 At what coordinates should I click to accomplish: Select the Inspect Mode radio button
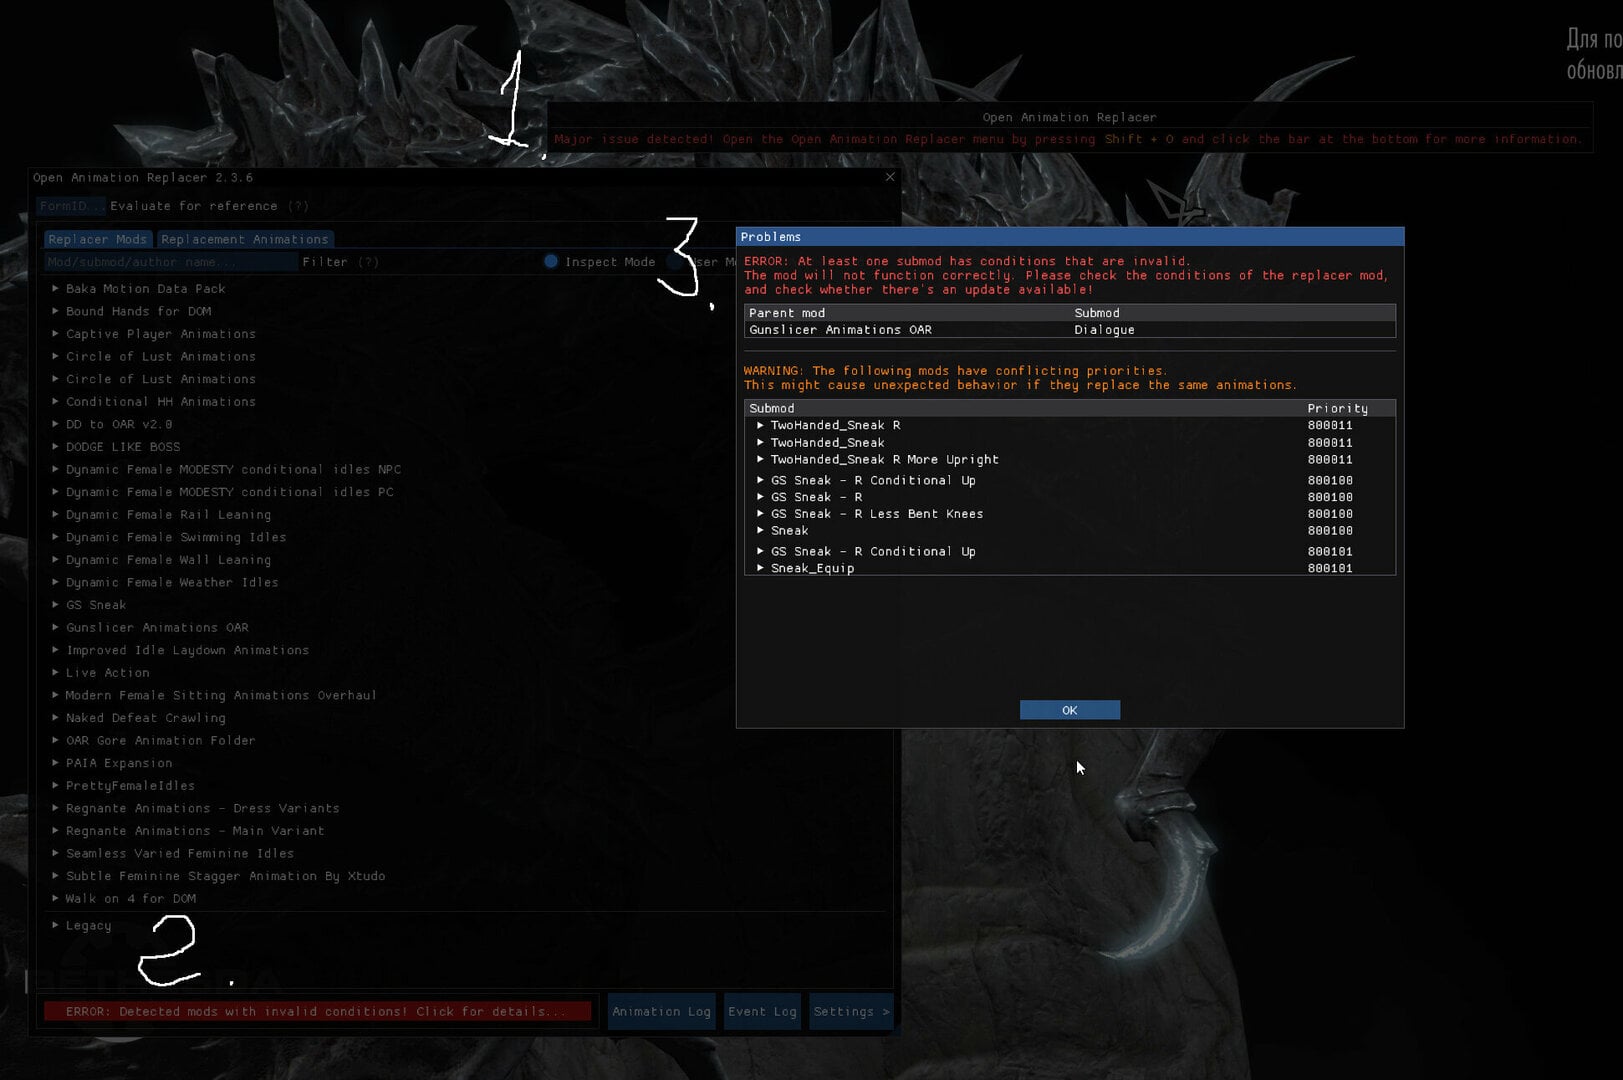click(551, 261)
